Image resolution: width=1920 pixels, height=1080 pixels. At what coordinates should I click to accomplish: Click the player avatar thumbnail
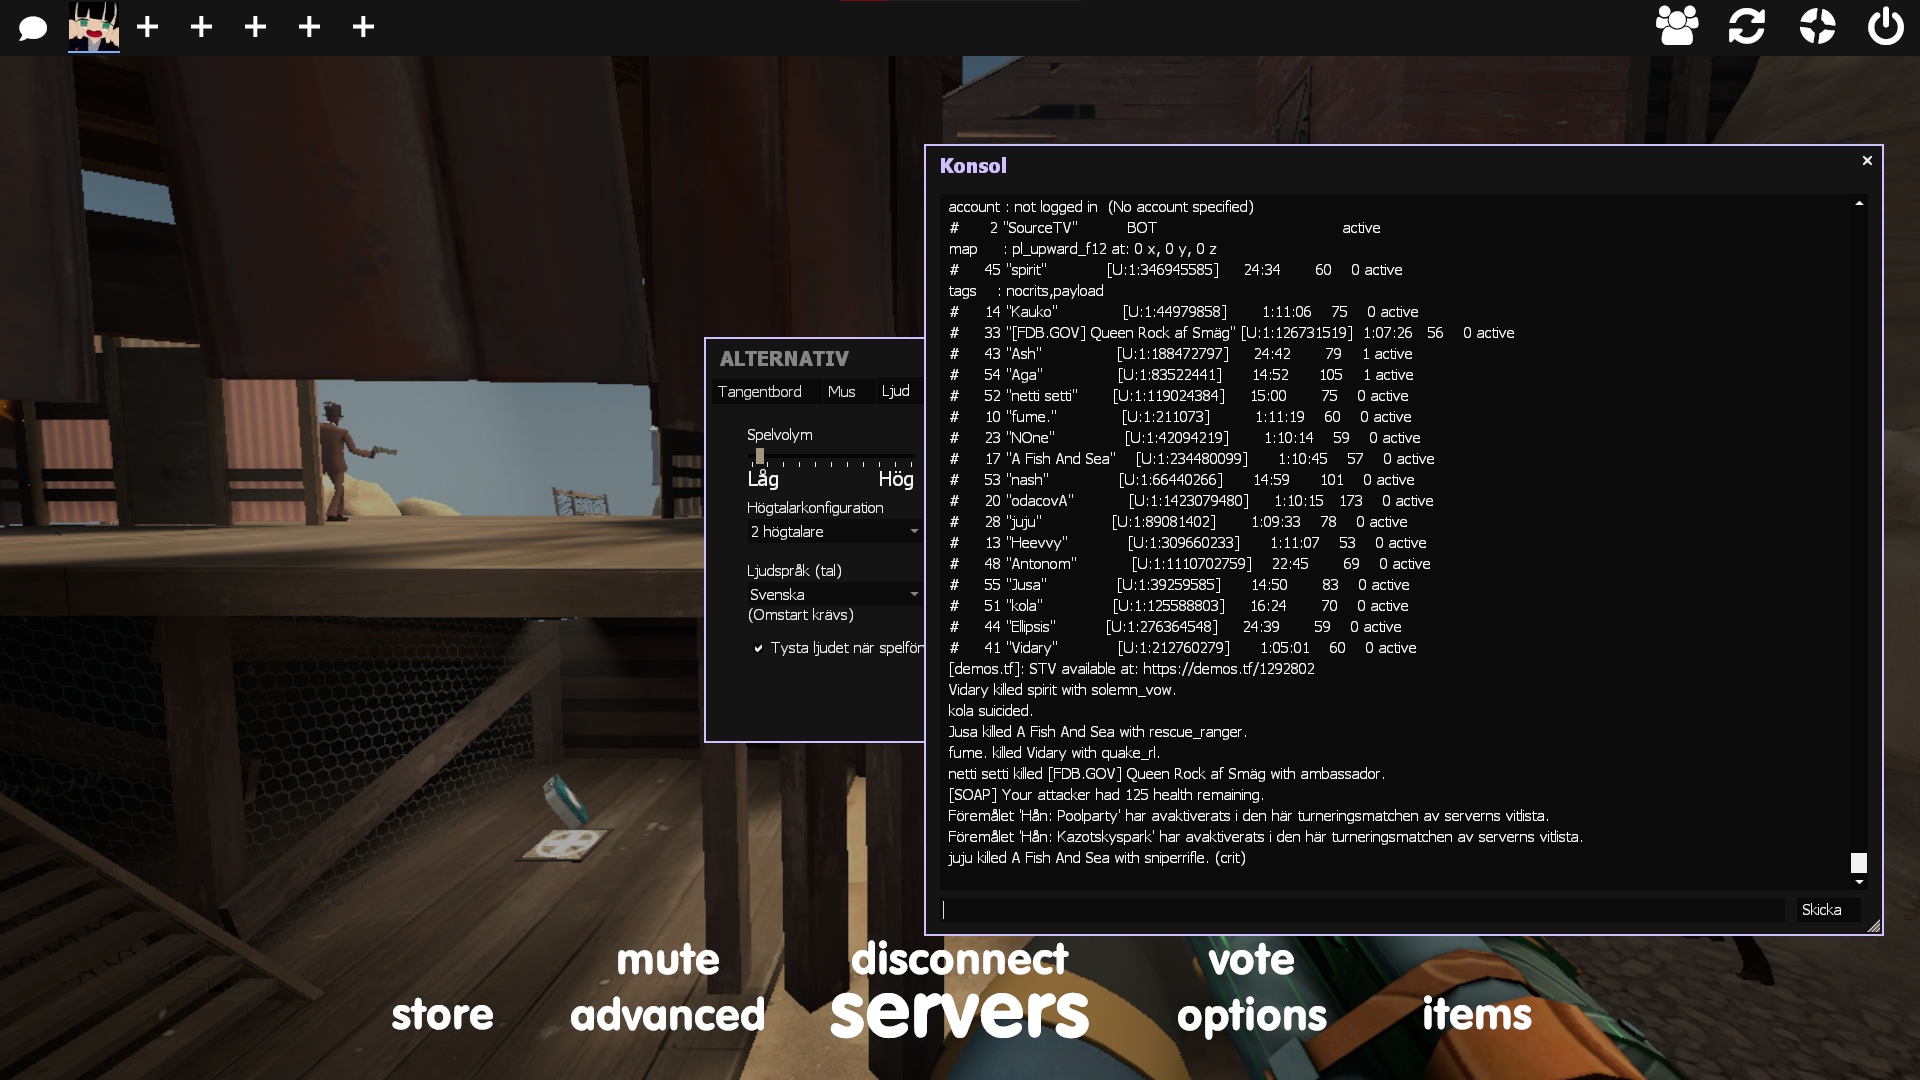[x=94, y=27]
